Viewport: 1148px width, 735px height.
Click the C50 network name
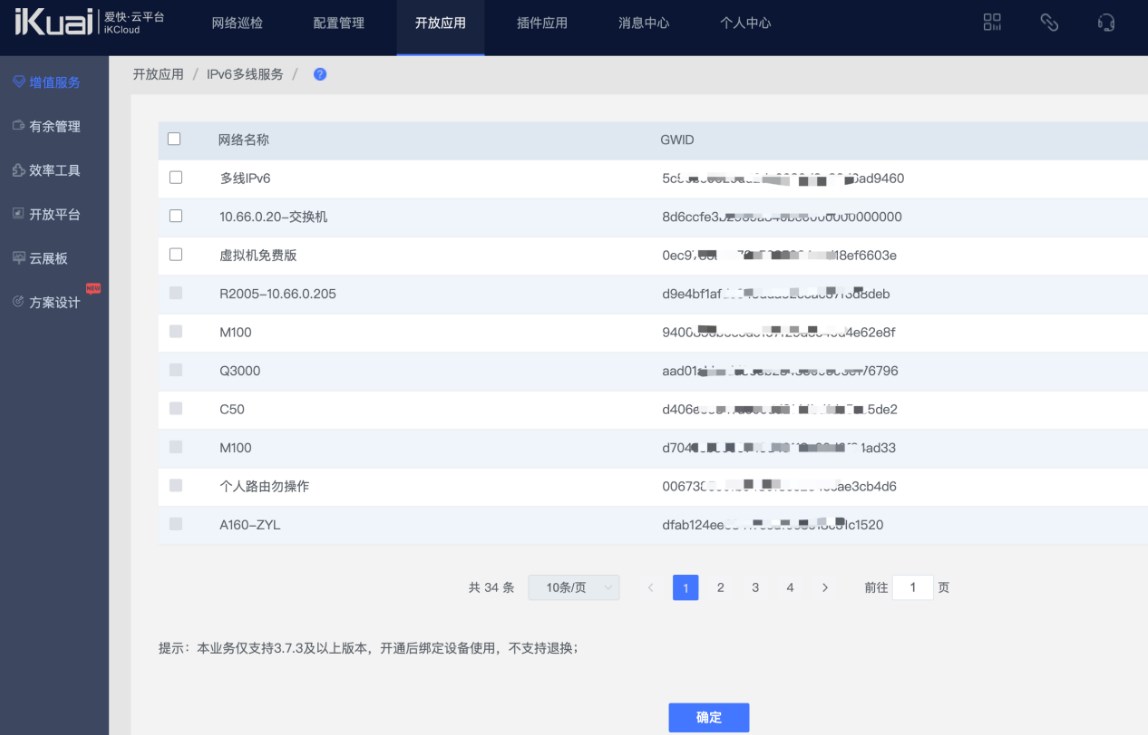coord(232,409)
